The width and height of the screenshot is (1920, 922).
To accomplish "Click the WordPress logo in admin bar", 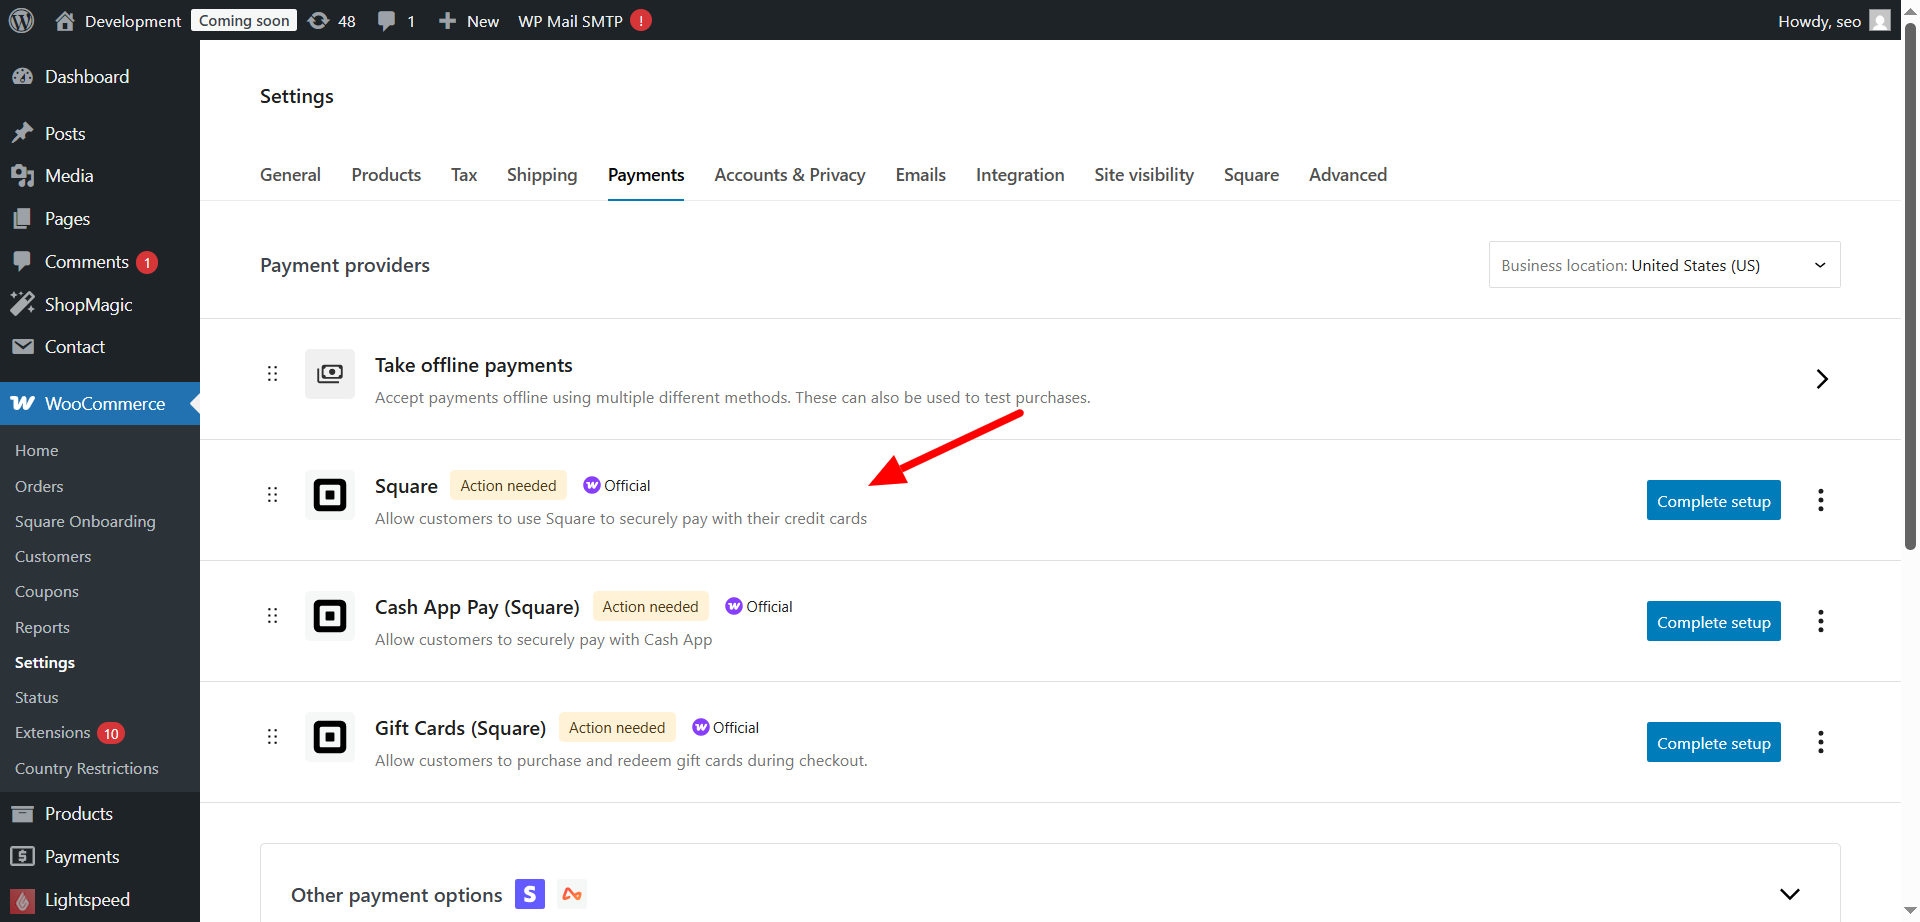I will point(21,20).
